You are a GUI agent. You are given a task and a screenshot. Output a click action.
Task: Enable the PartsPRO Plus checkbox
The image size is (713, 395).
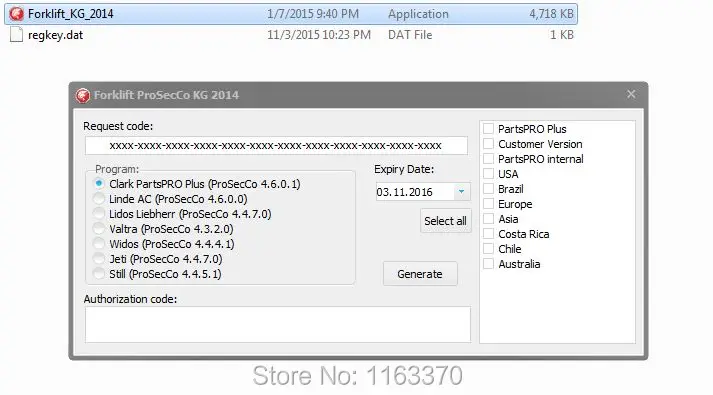tap(488, 129)
